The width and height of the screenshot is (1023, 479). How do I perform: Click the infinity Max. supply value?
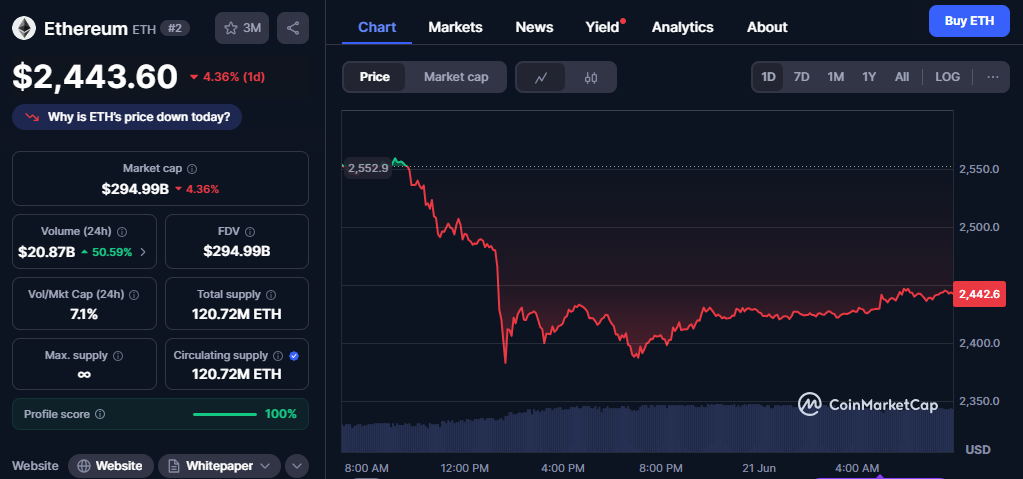pos(84,375)
